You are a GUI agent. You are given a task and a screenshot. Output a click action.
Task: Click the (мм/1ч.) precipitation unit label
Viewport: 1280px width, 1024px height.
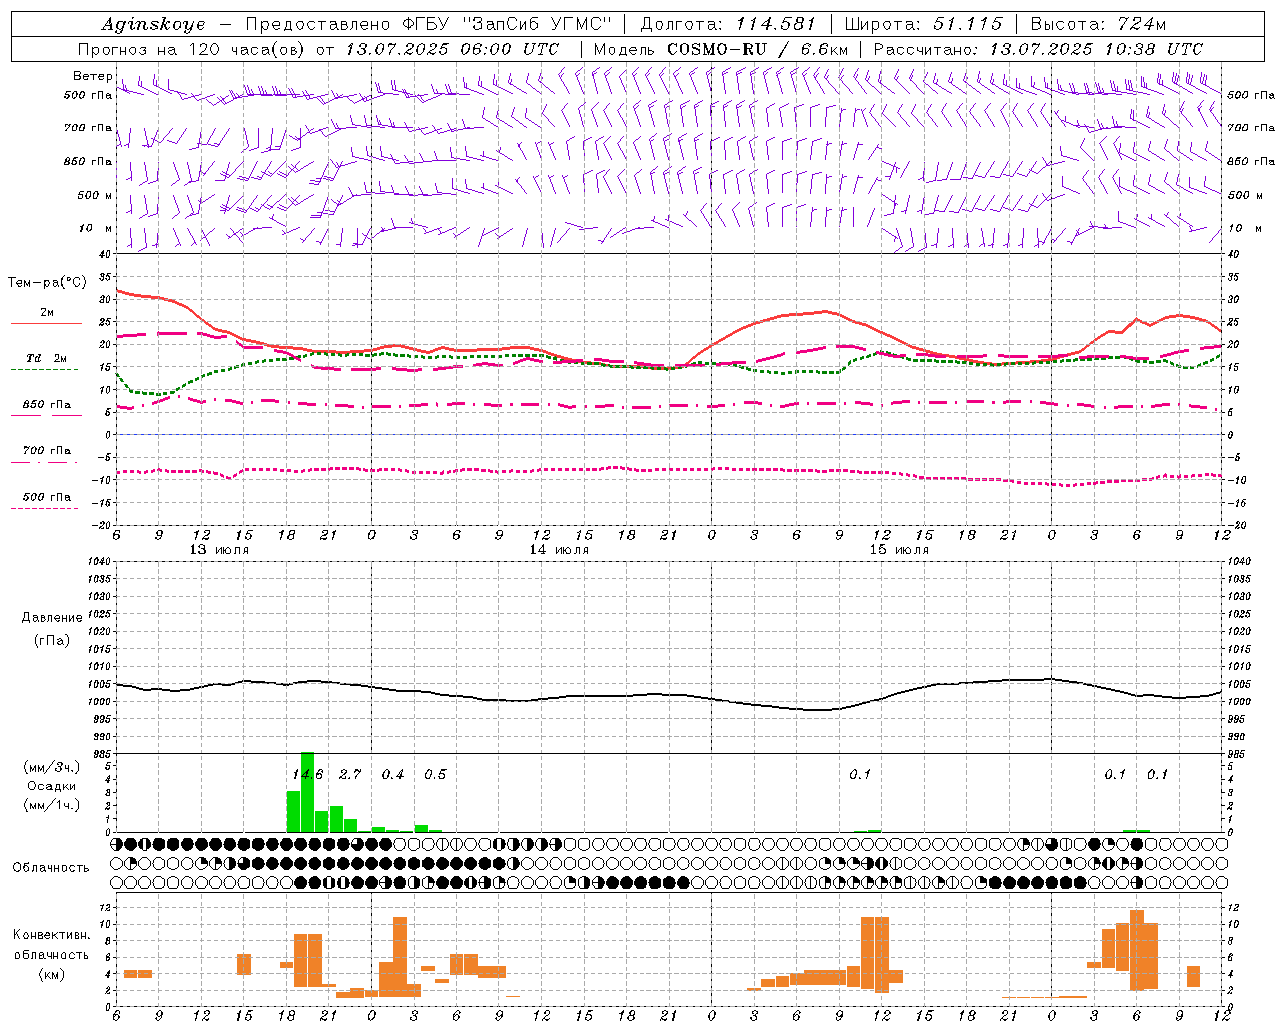51,805
